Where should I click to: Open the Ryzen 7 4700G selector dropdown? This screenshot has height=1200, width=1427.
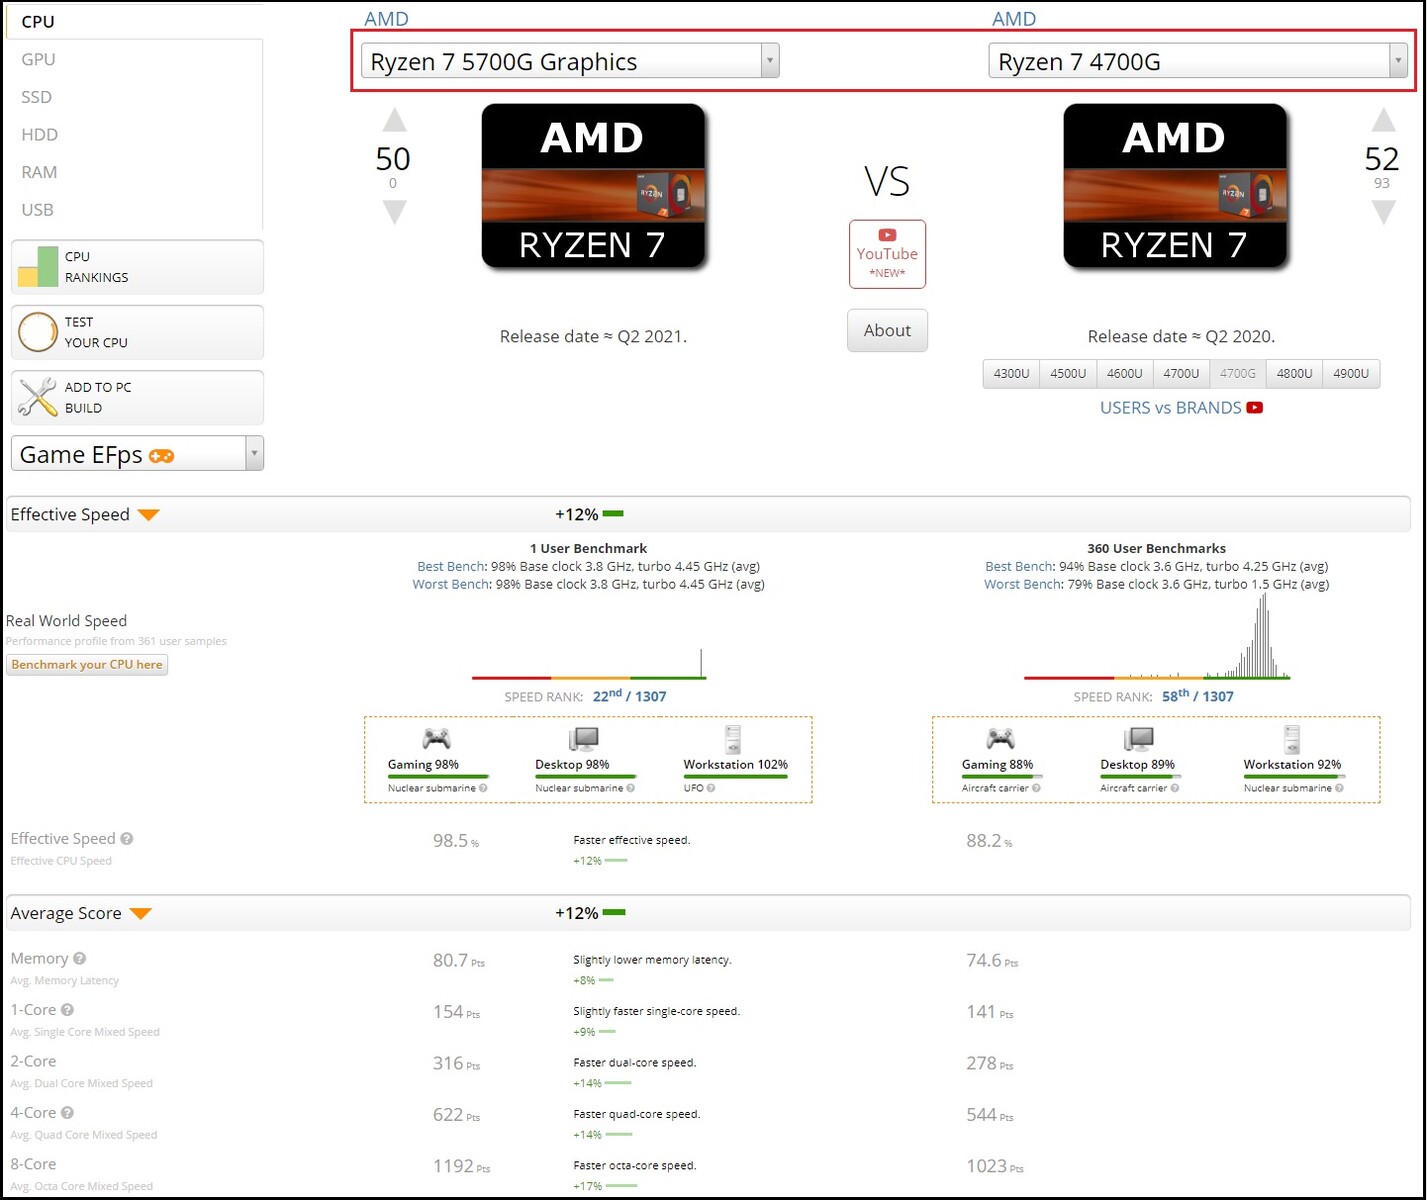point(1398,60)
